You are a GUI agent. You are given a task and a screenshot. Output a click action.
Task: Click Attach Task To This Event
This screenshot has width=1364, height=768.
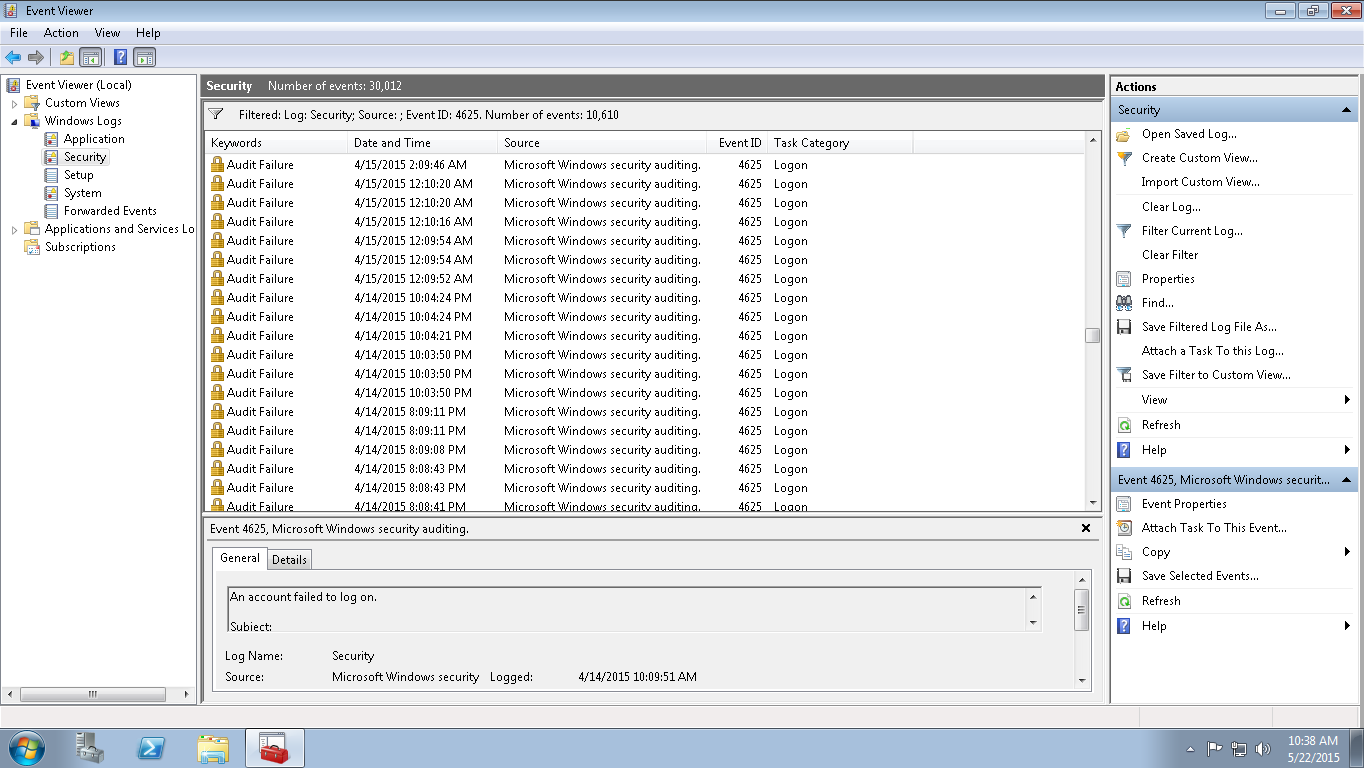click(1214, 528)
